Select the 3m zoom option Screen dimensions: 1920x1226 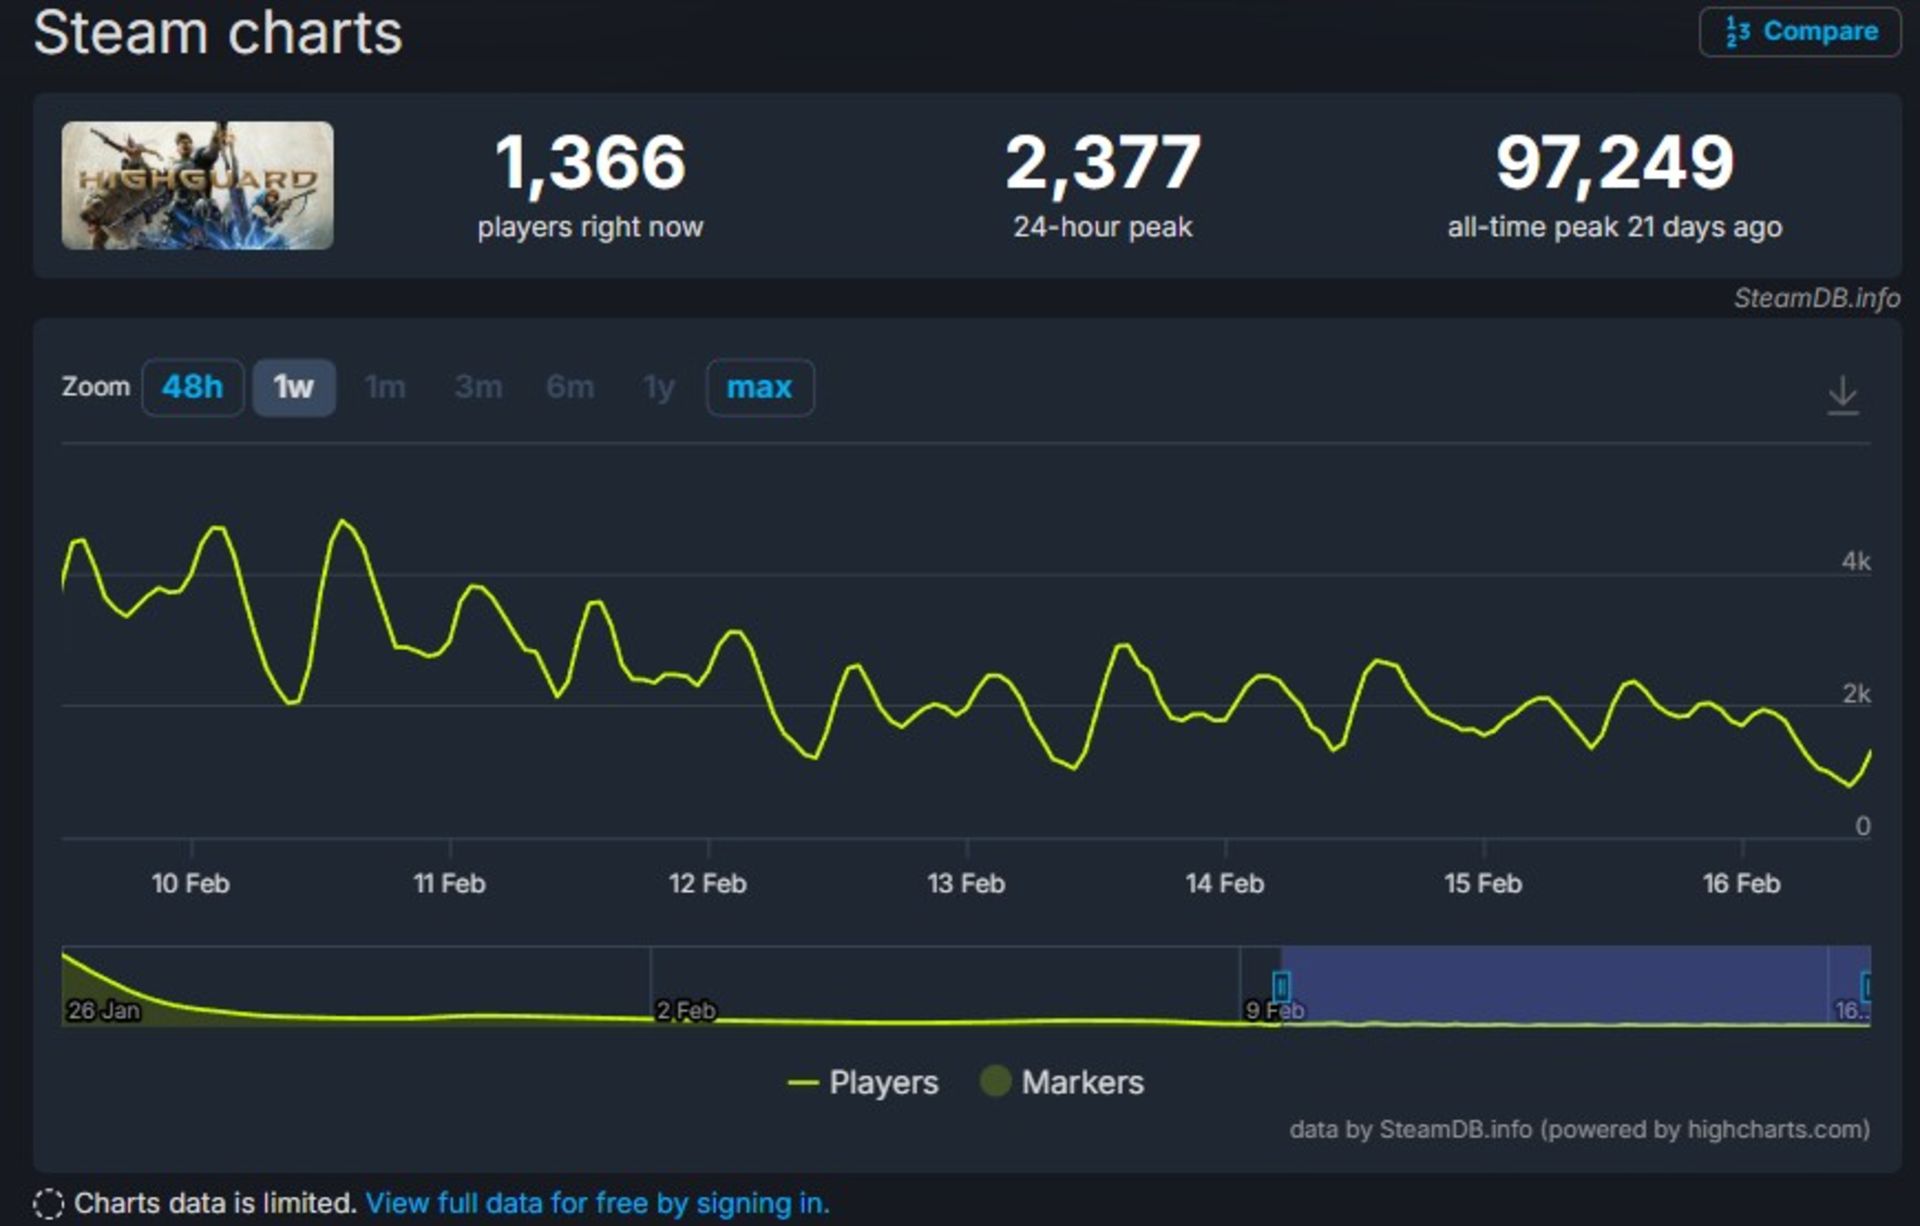477,388
